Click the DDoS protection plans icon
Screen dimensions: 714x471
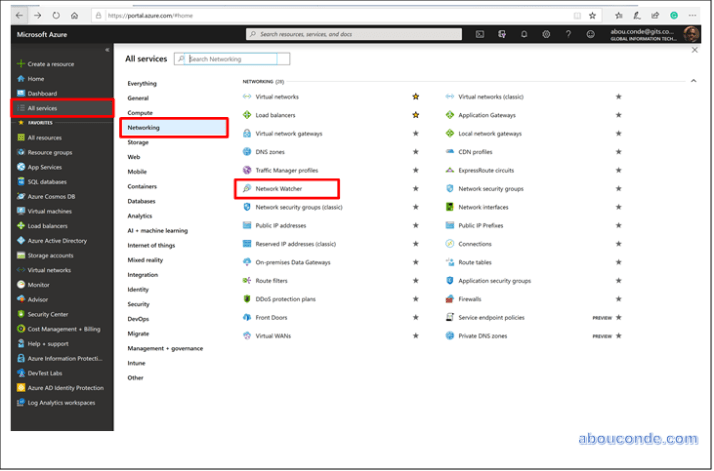(x=247, y=299)
